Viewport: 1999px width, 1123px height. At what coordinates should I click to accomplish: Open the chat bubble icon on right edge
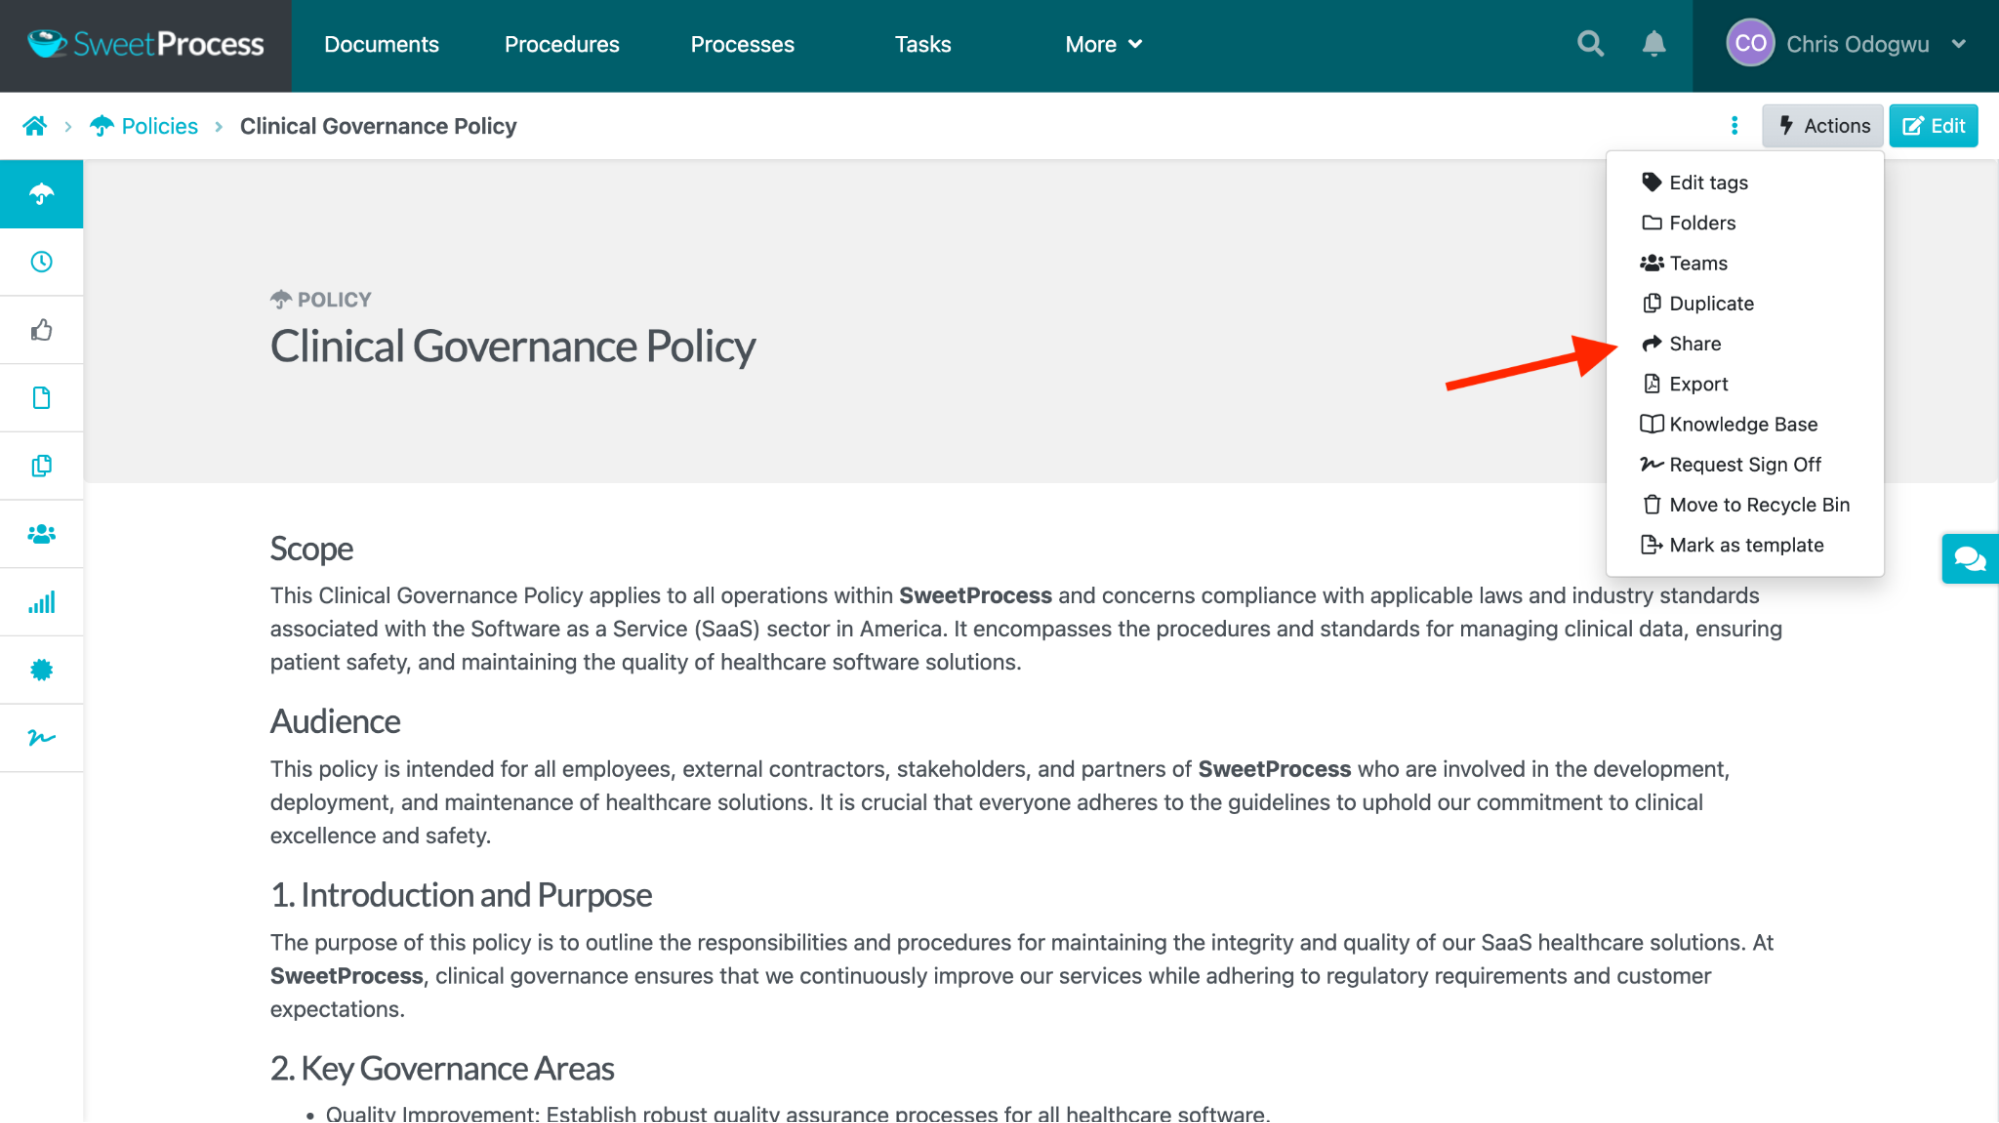pyautogui.click(x=1969, y=558)
